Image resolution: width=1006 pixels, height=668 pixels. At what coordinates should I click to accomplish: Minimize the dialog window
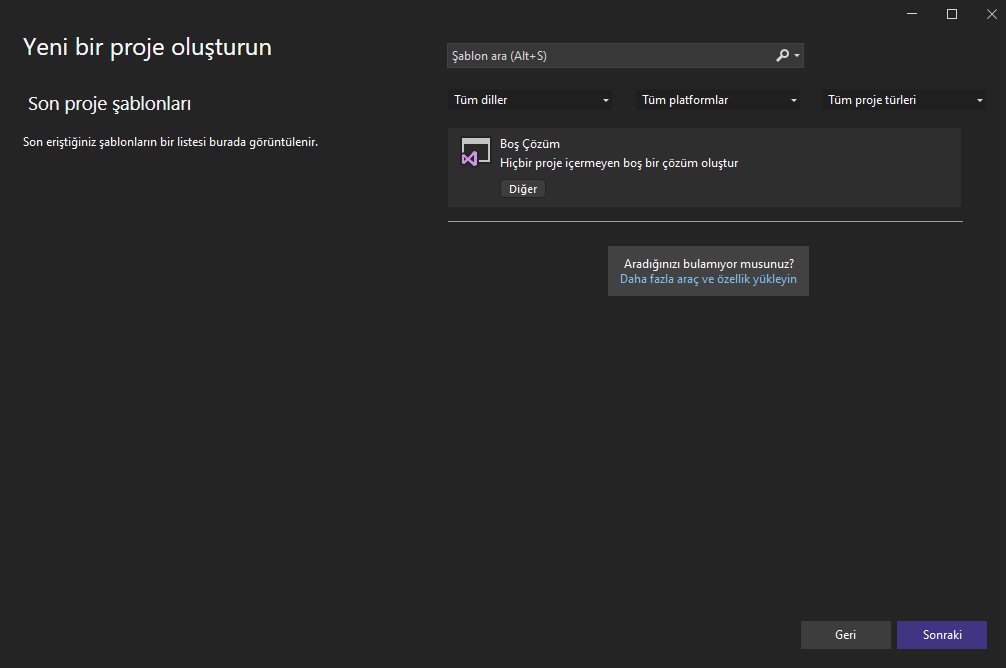(912, 13)
